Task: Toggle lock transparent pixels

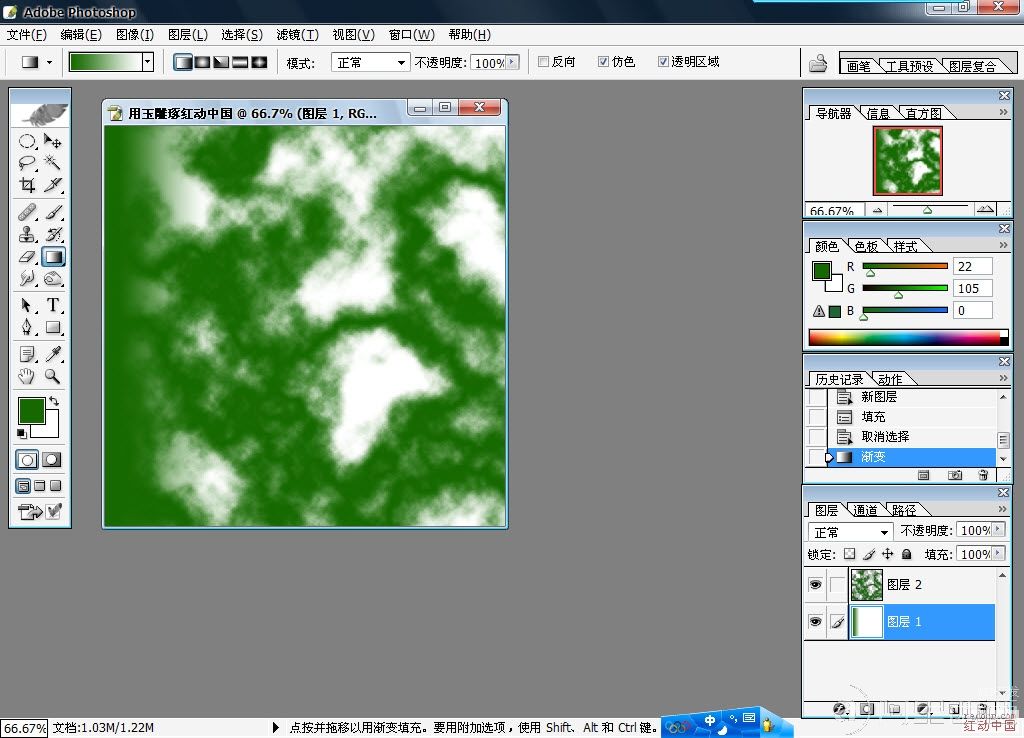Action: pyautogui.click(x=849, y=554)
